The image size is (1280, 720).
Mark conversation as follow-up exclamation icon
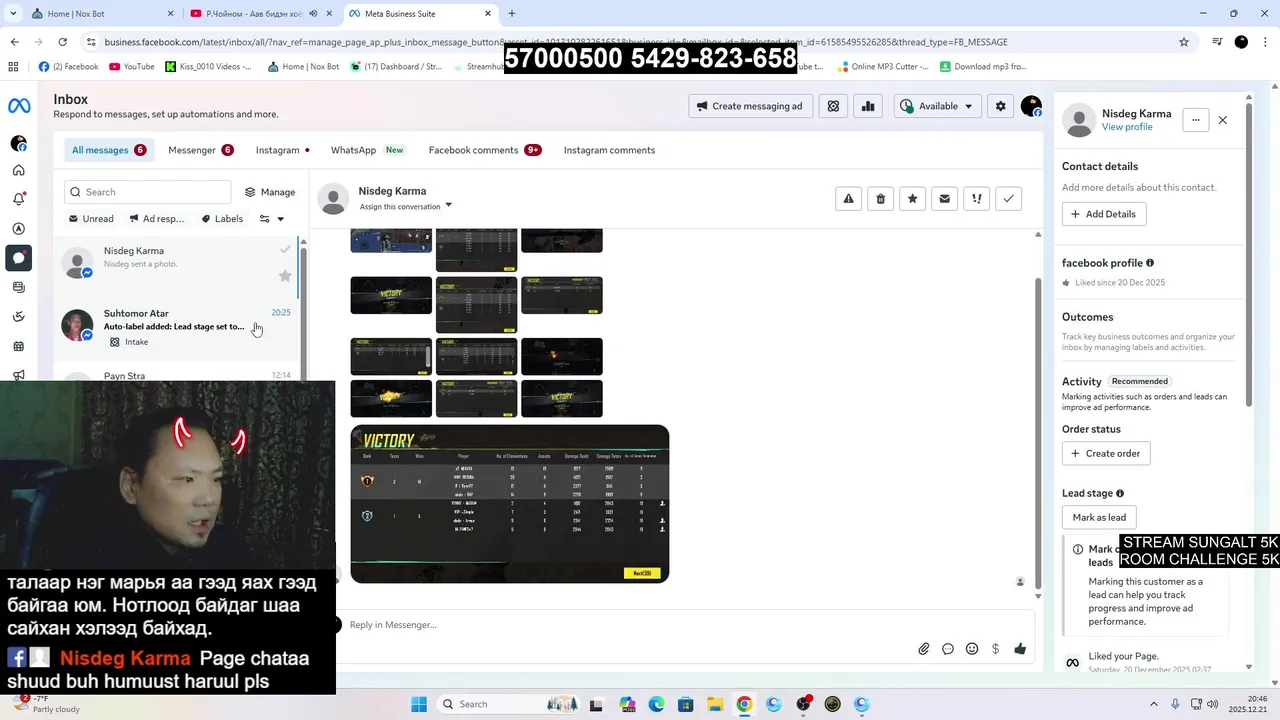[x=976, y=199]
